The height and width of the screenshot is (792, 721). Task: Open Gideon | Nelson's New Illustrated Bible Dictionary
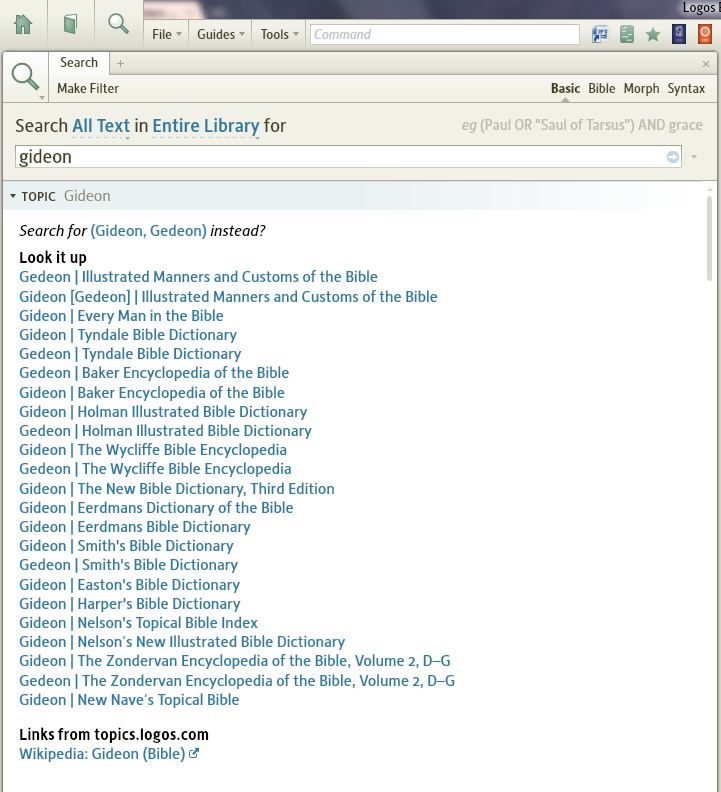click(x=182, y=641)
